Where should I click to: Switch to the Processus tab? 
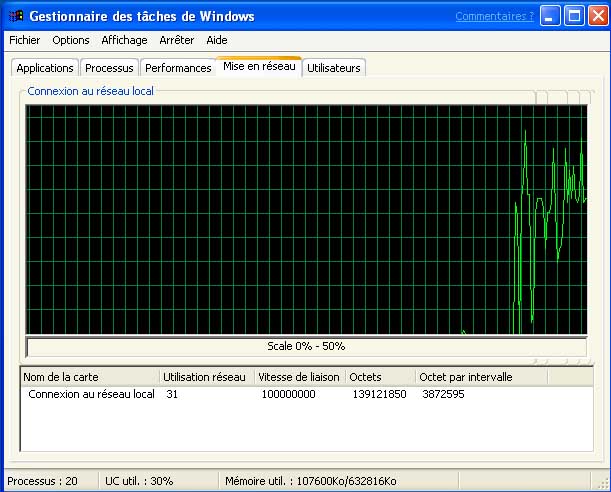(x=109, y=68)
